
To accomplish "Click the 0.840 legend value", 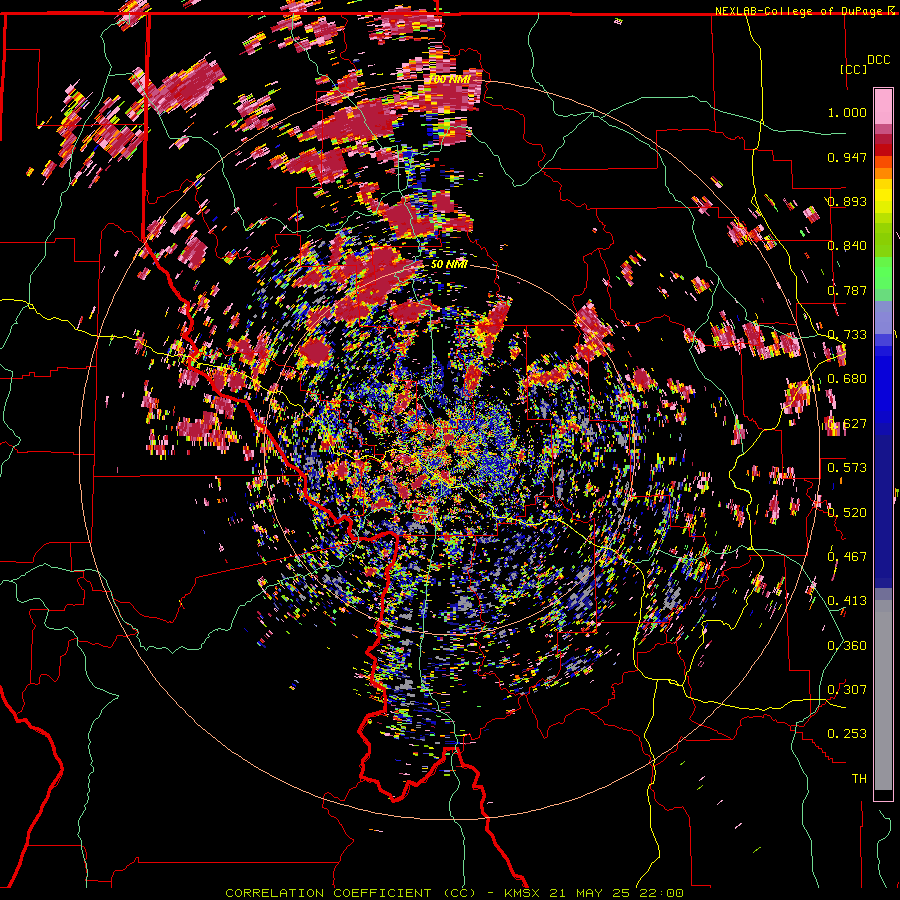I will (847, 246).
